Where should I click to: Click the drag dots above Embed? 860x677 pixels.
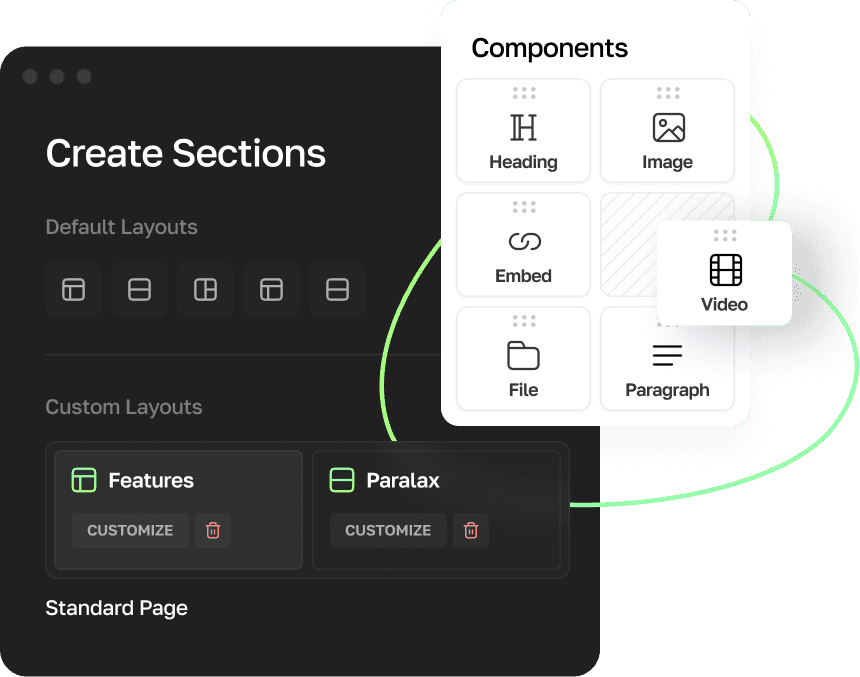[524, 207]
